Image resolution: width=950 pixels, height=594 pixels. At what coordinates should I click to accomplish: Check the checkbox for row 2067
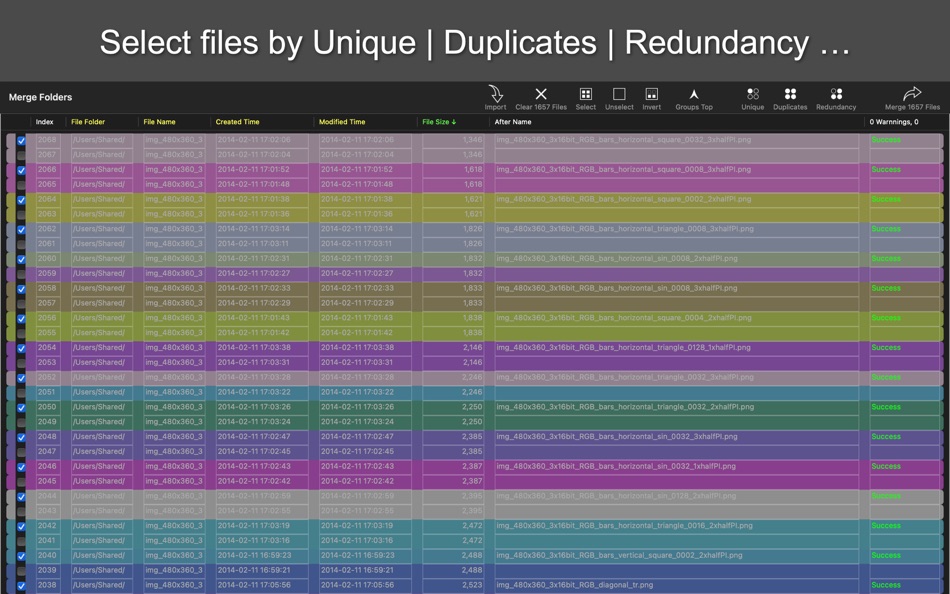(x=21, y=155)
